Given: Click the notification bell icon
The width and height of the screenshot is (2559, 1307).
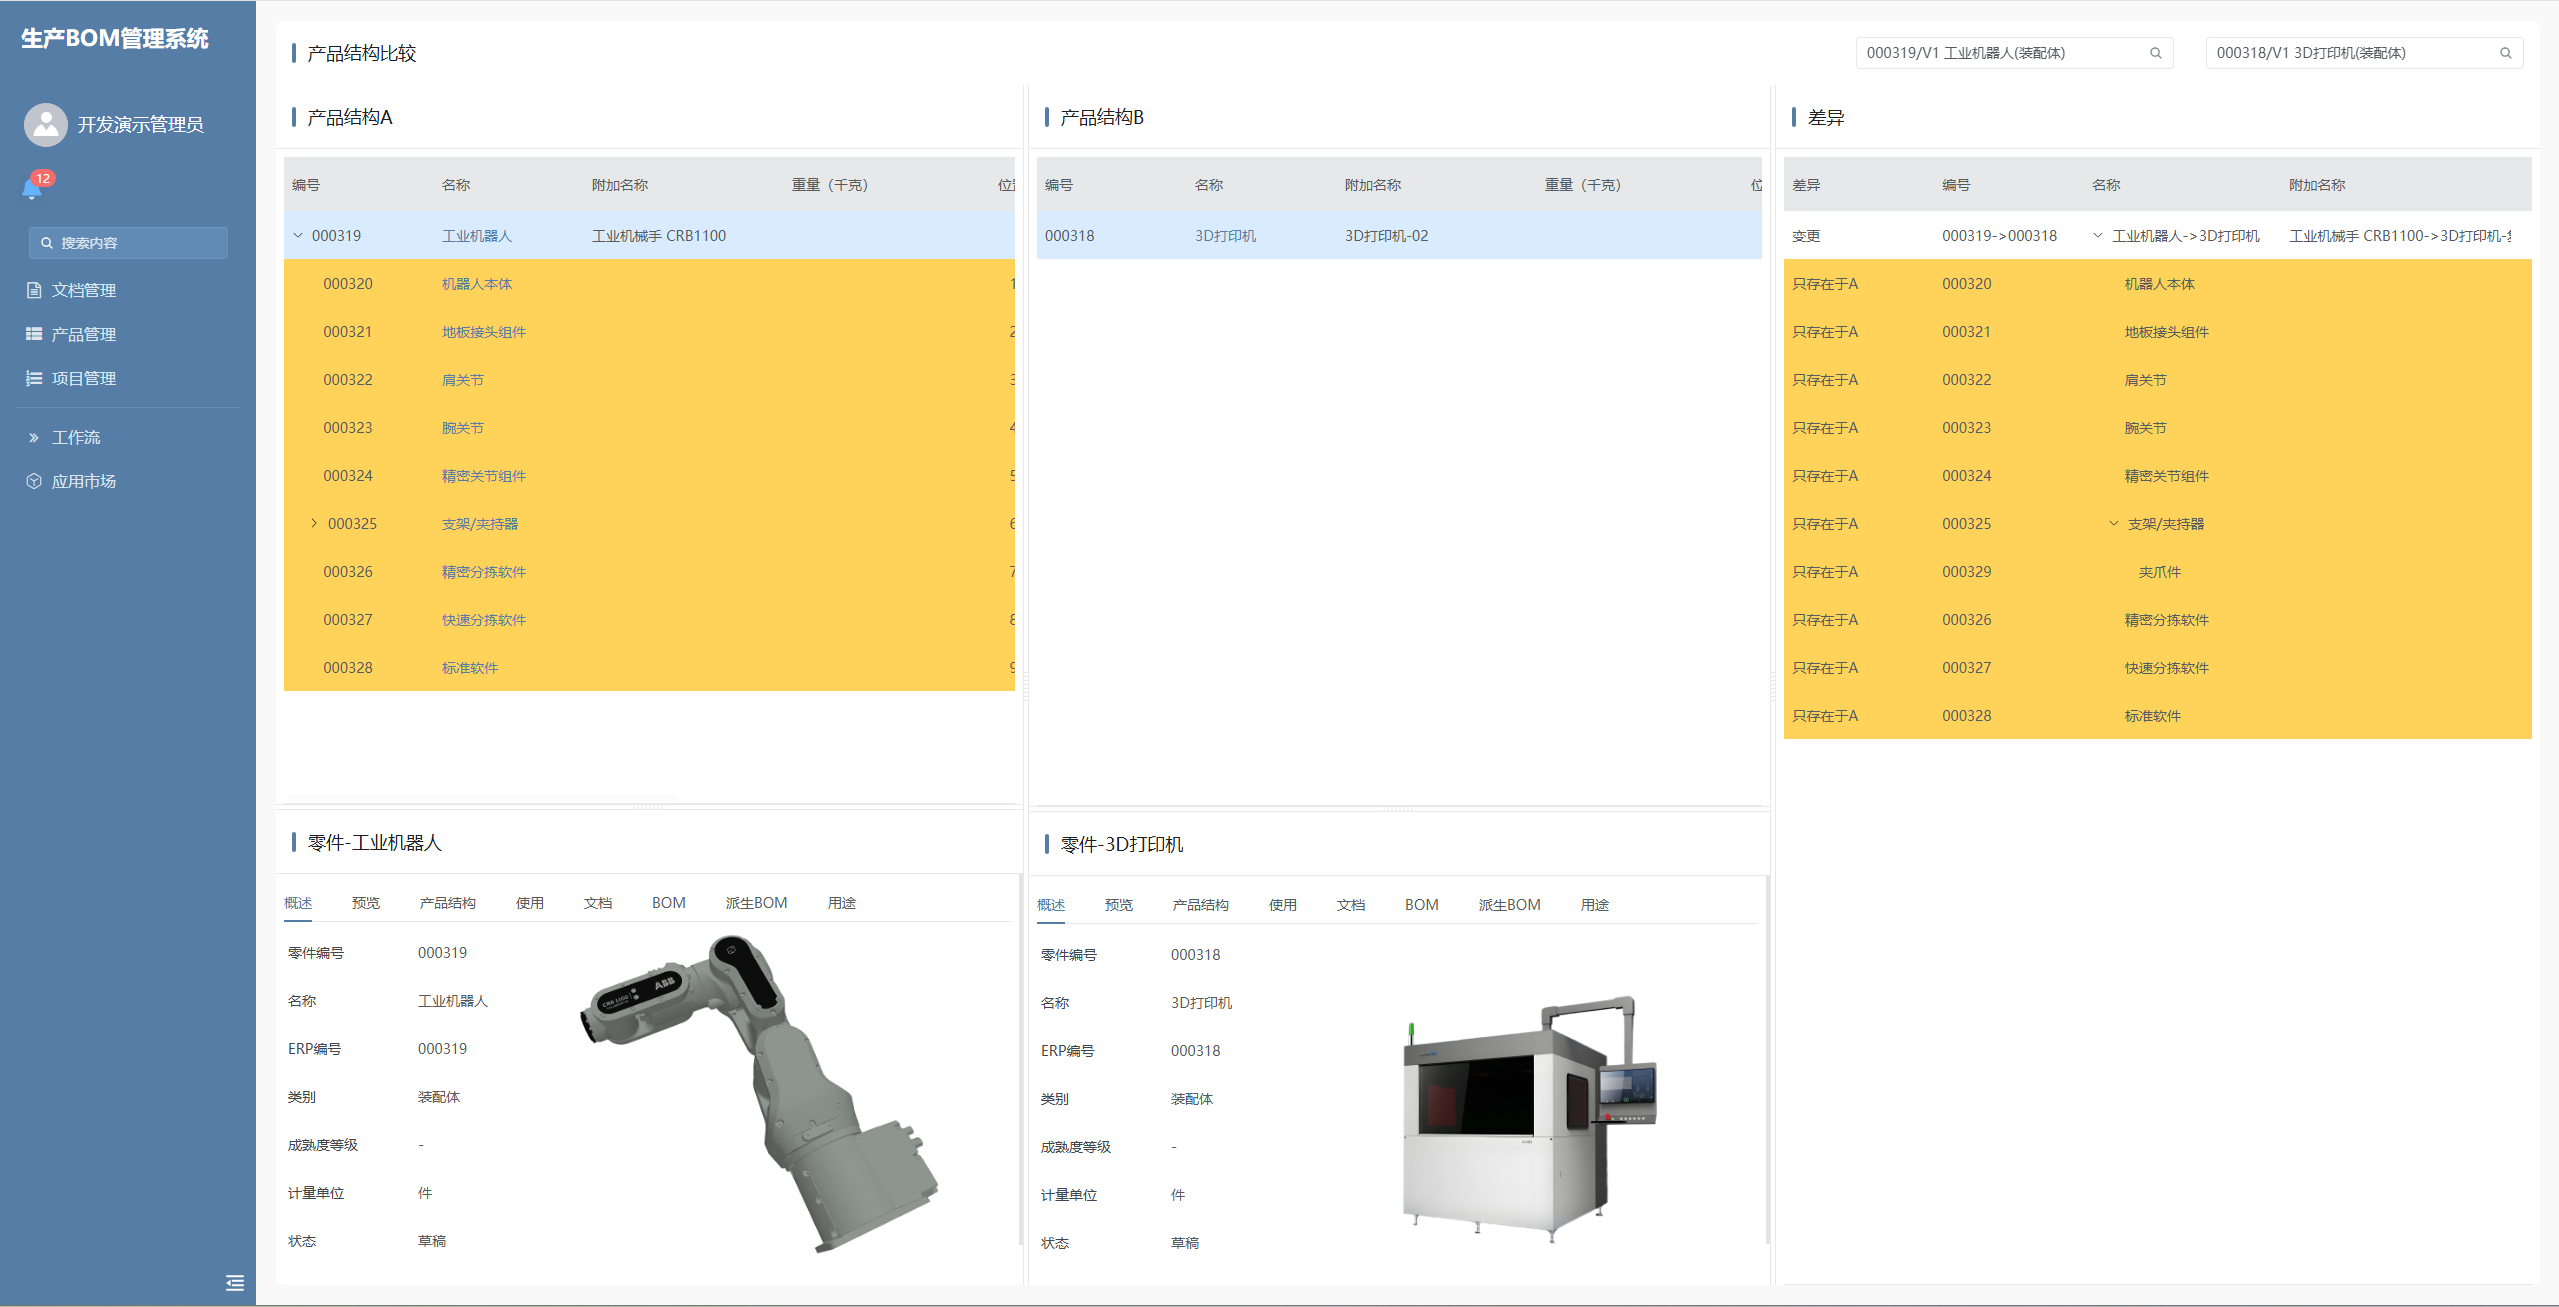Looking at the screenshot, I should click(x=32, y=189).
